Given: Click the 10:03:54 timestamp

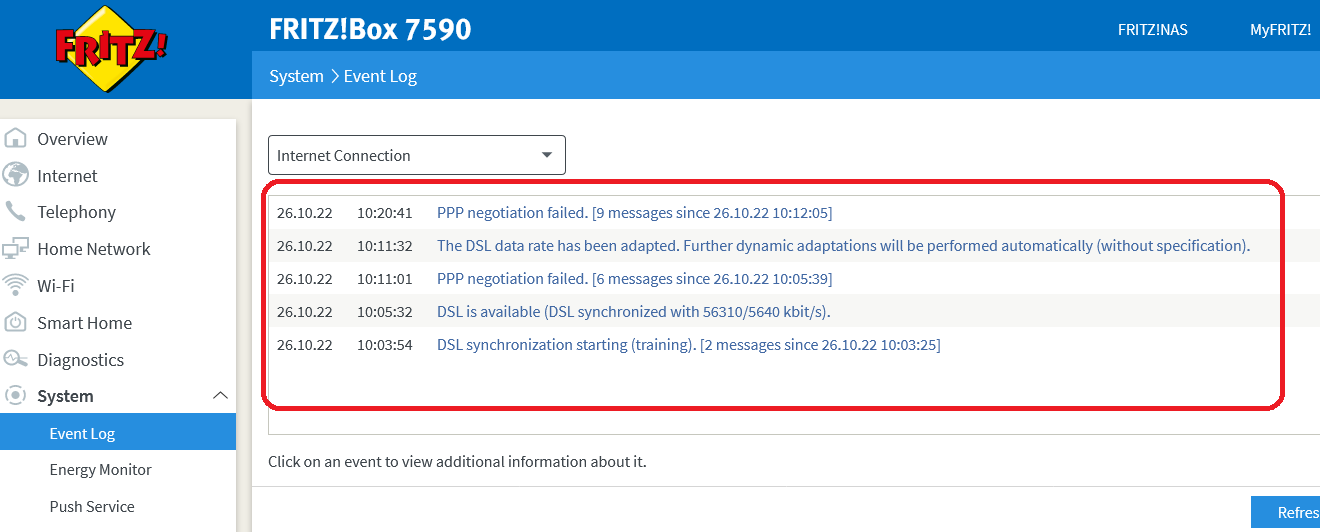Looking at the screenshot, I should (385, 345).
